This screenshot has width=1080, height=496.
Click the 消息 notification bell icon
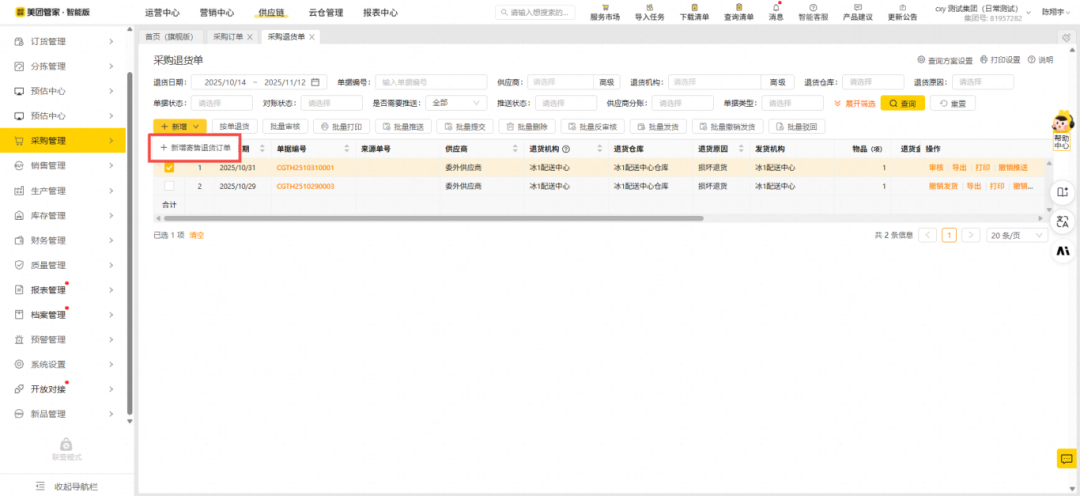(x=776, y=7)
